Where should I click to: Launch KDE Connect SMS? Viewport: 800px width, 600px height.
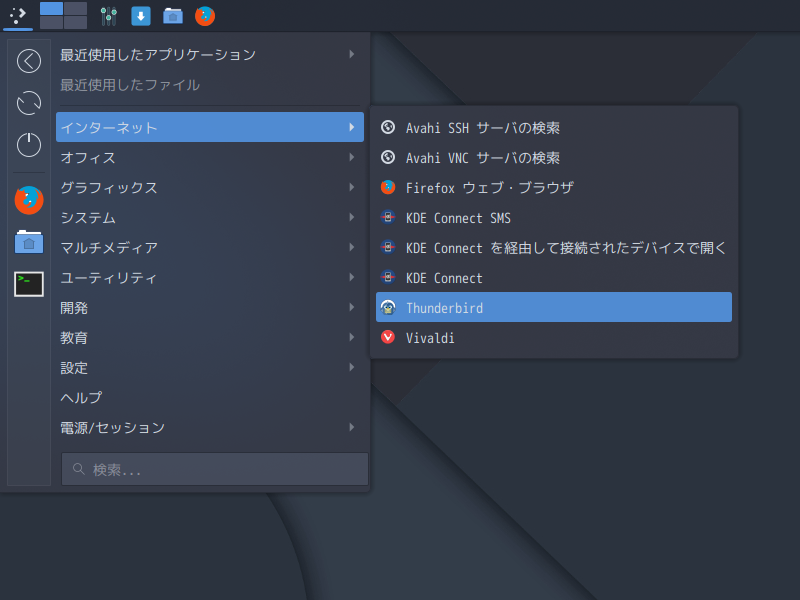[x=554, y=217]
